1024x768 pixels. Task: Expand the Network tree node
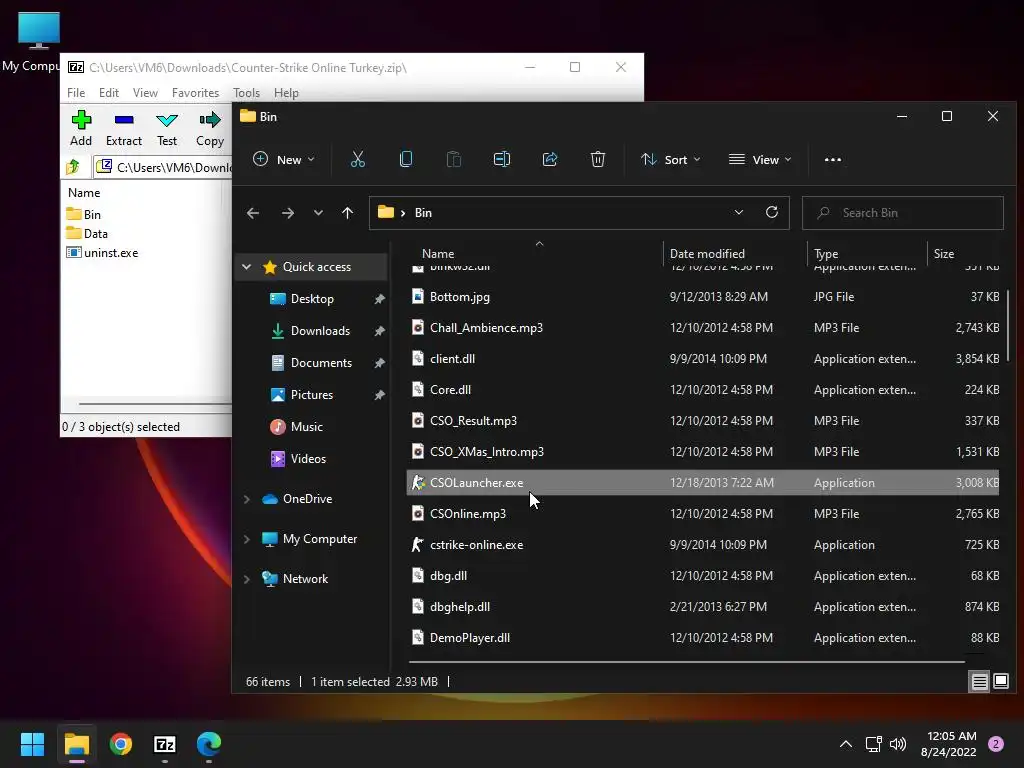pyautogui.click(x=246, y=579)
